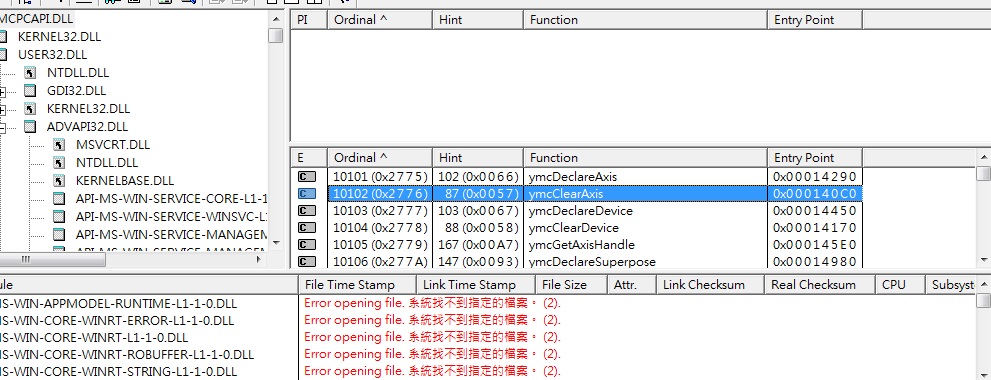991x380 pixels.
Task: Sort modules by Attr. column
Action: pyautogui.click(x=631, y=285)
